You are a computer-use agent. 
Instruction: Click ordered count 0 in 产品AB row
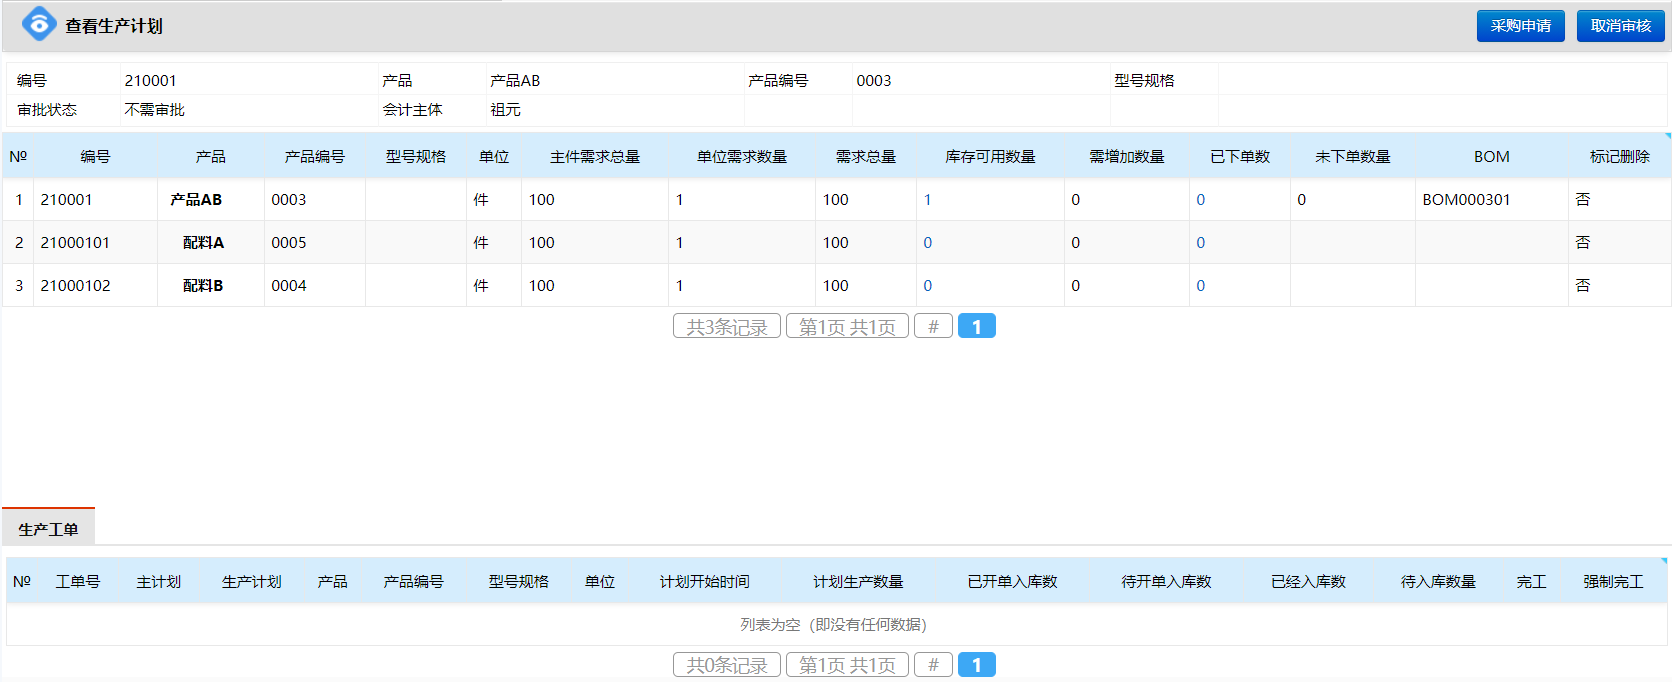click(1200, 200)
